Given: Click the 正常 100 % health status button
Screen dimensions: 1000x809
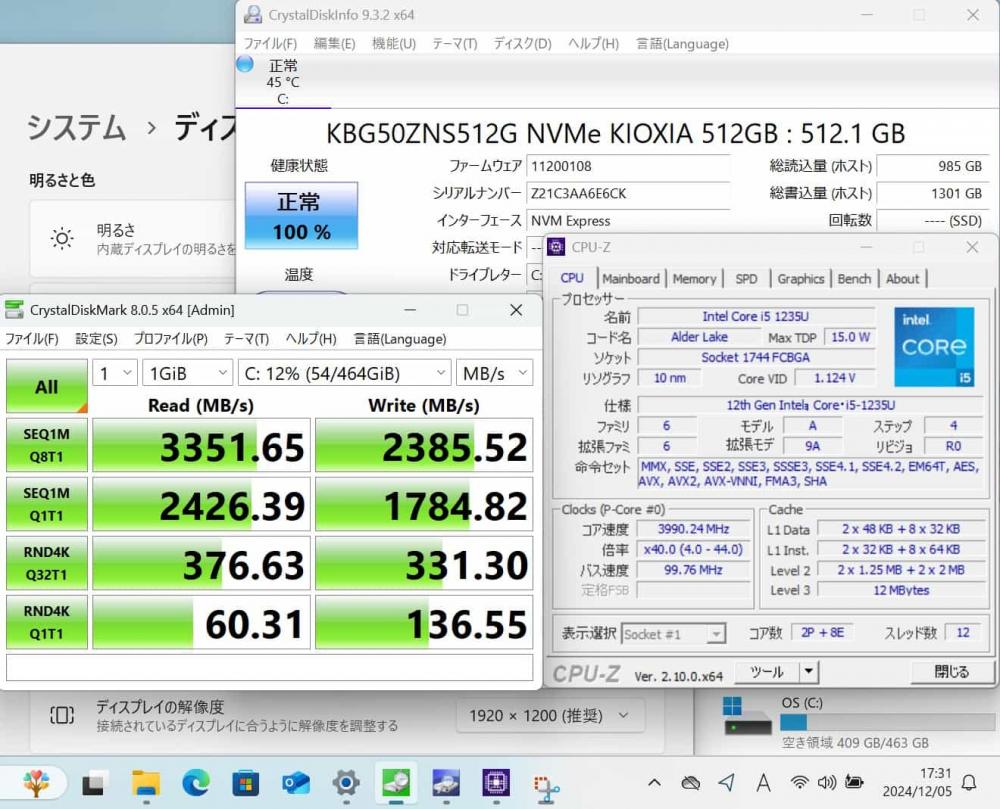Looking at the screenshot, I should 301,215.
